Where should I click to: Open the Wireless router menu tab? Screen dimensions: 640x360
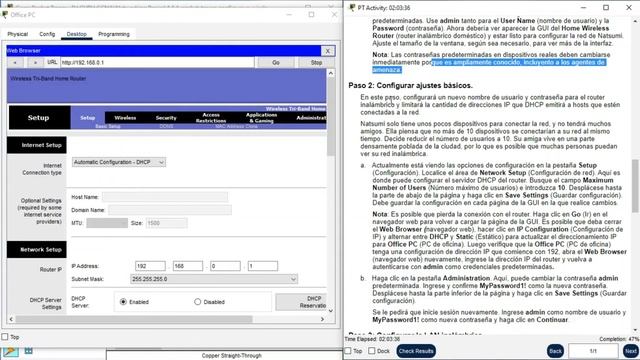(x=125, y=118)
